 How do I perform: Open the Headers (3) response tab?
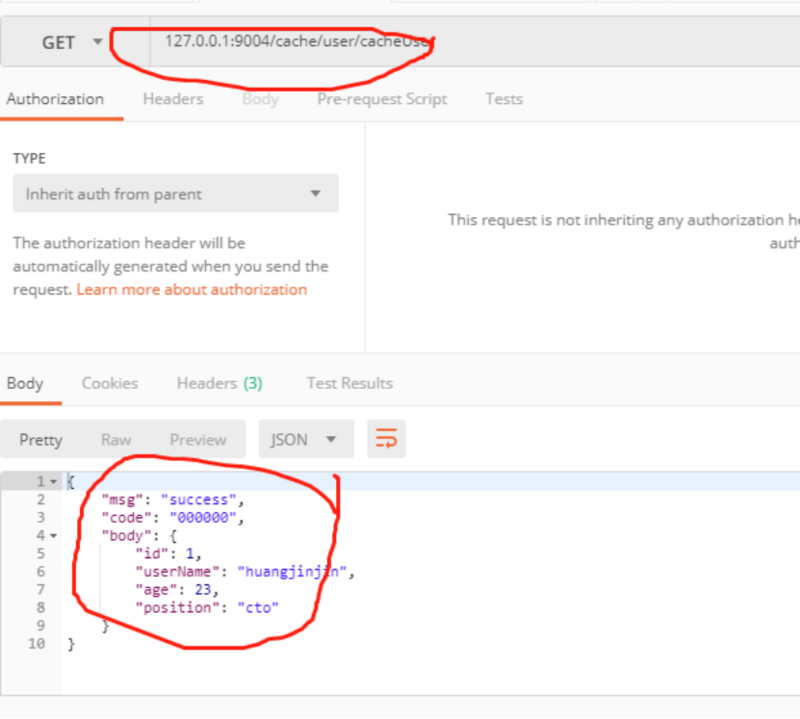(218, 382)
